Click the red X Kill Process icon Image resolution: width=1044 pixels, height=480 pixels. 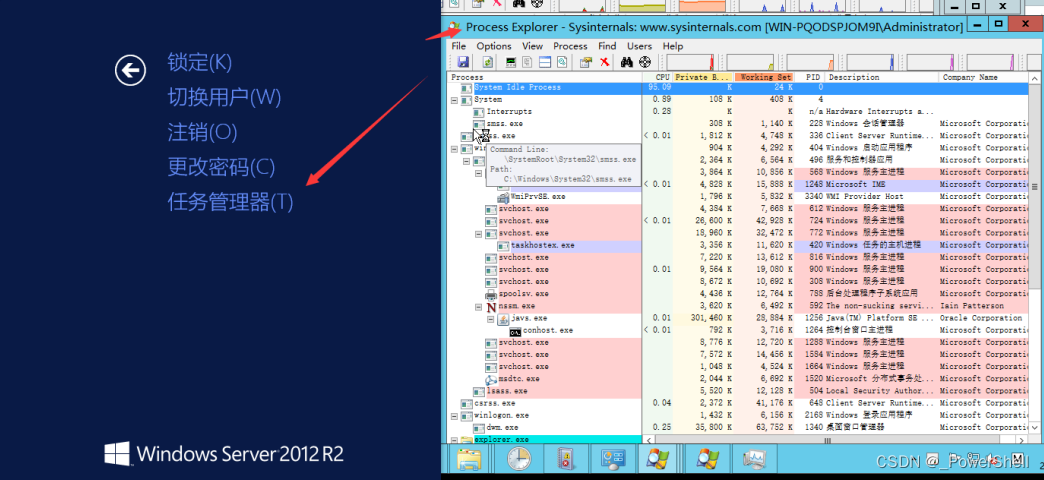[605, 62]
